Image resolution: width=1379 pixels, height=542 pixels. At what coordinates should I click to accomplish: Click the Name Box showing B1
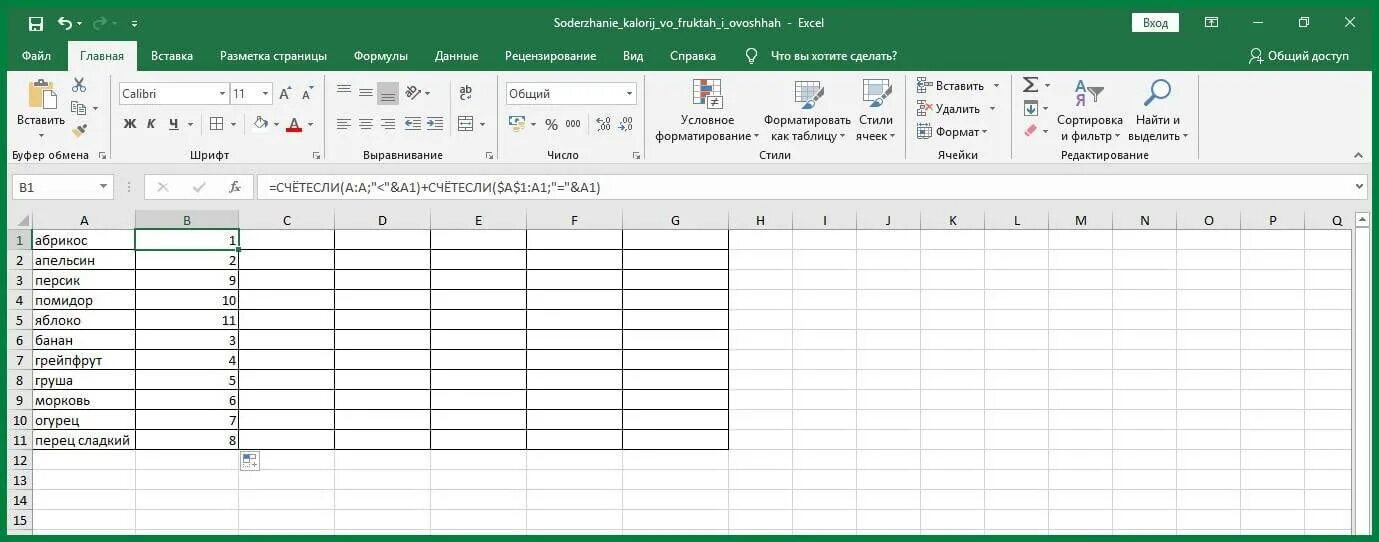tap(62, 187)
